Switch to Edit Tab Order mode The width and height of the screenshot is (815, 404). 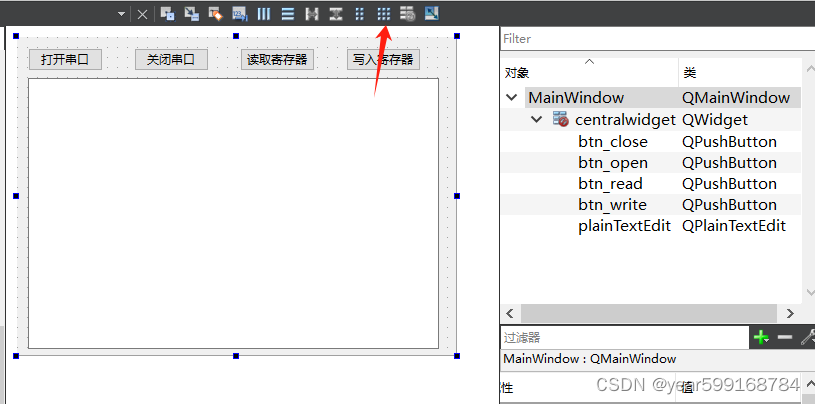239,14
